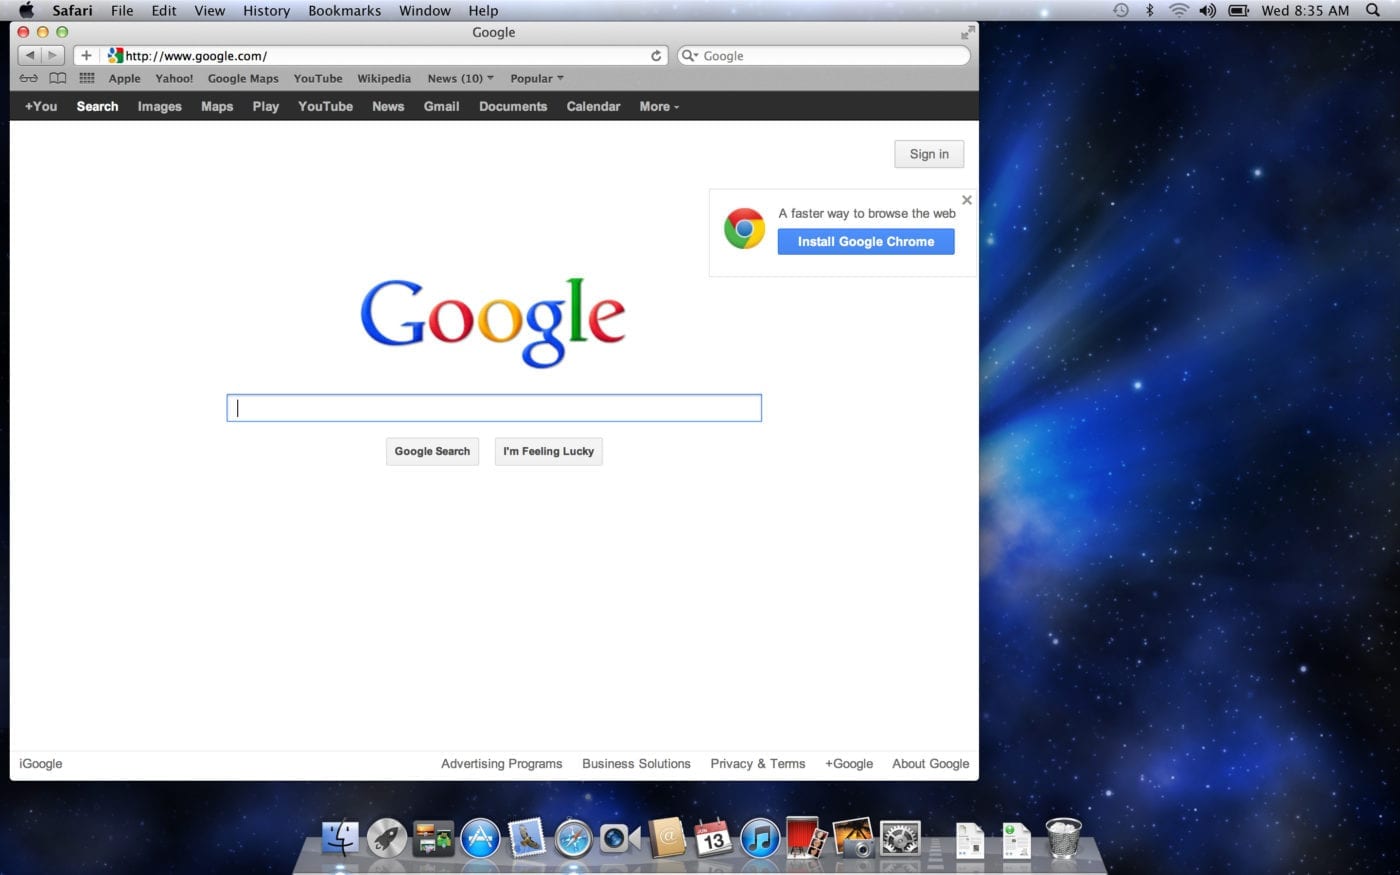Screen dimensions: 1400x875
Task: Click the Reading List glasses icon
Action: point(28,78)
